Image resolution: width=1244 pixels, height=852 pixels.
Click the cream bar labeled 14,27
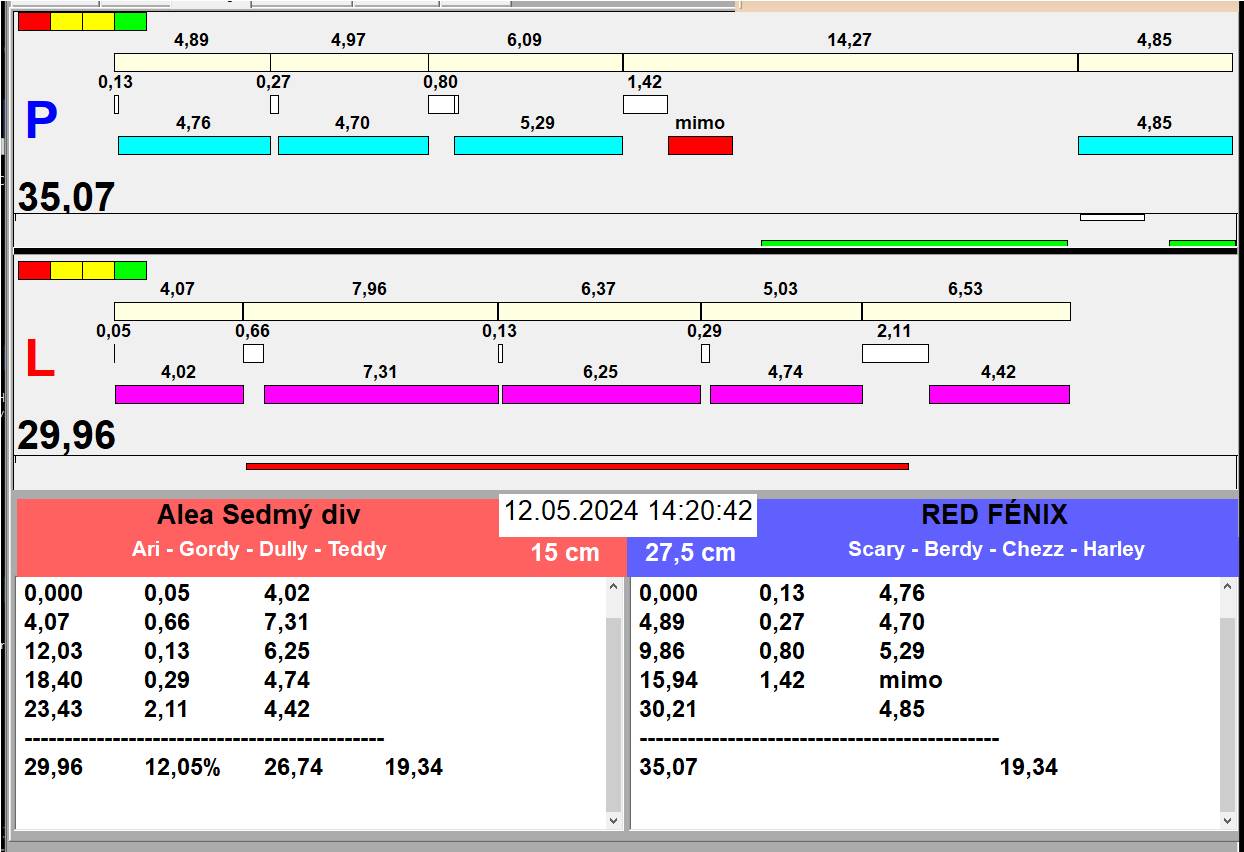click(x=850, y=62)
